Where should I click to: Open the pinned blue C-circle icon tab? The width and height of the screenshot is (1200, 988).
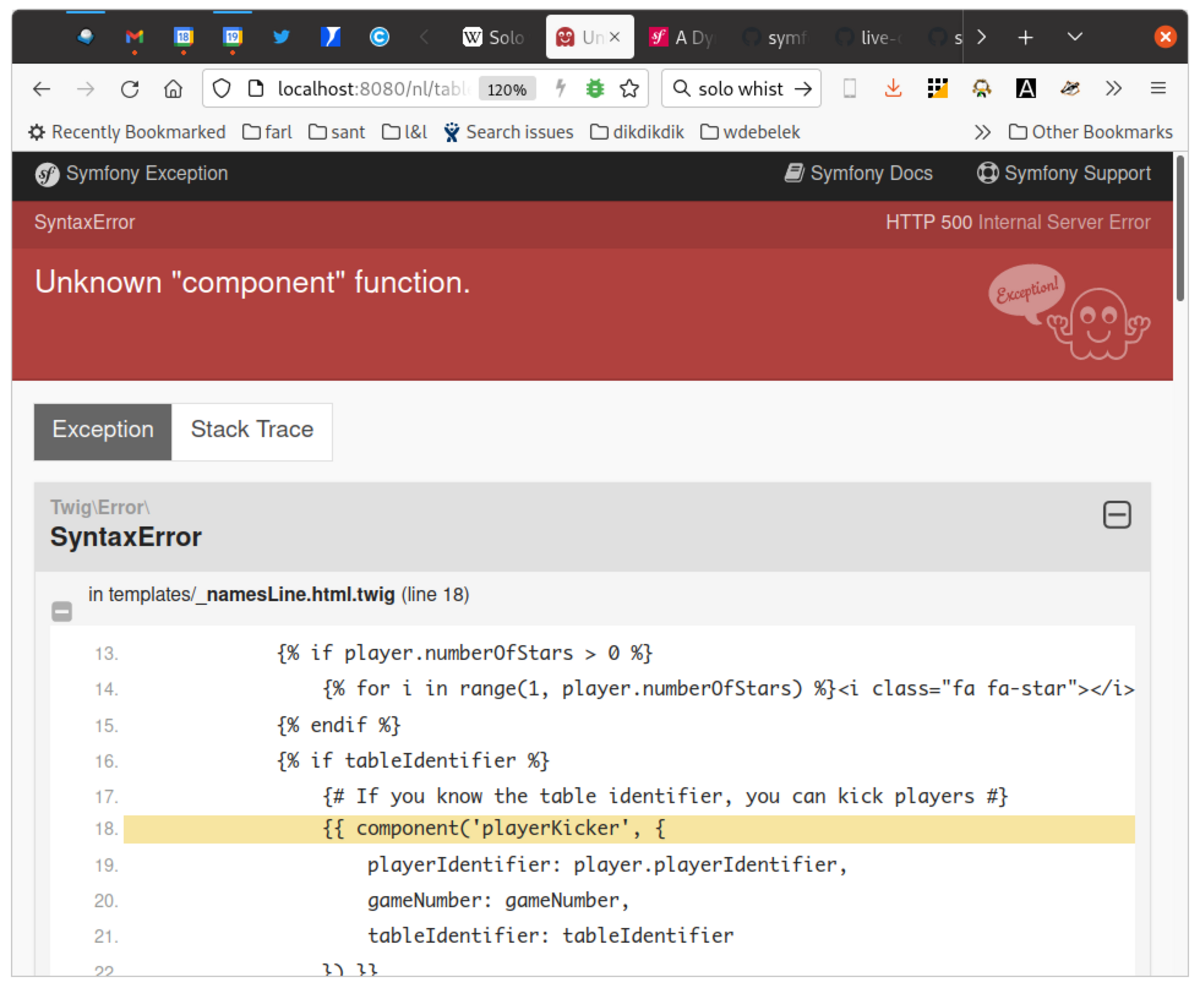coord(379,37)
